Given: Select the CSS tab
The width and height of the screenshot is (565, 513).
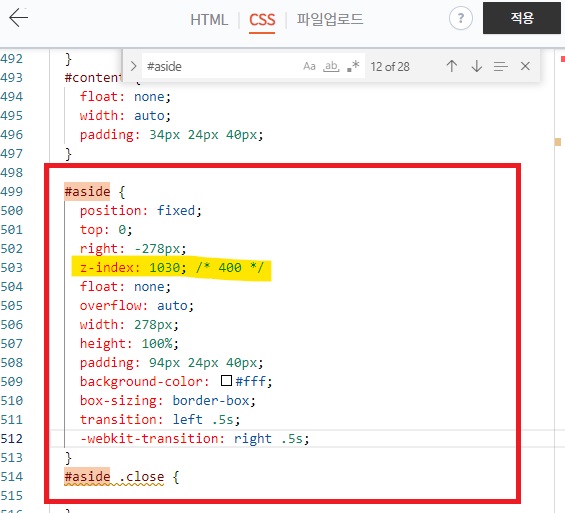Looking at the screenshot, I should tap(262, 20).
